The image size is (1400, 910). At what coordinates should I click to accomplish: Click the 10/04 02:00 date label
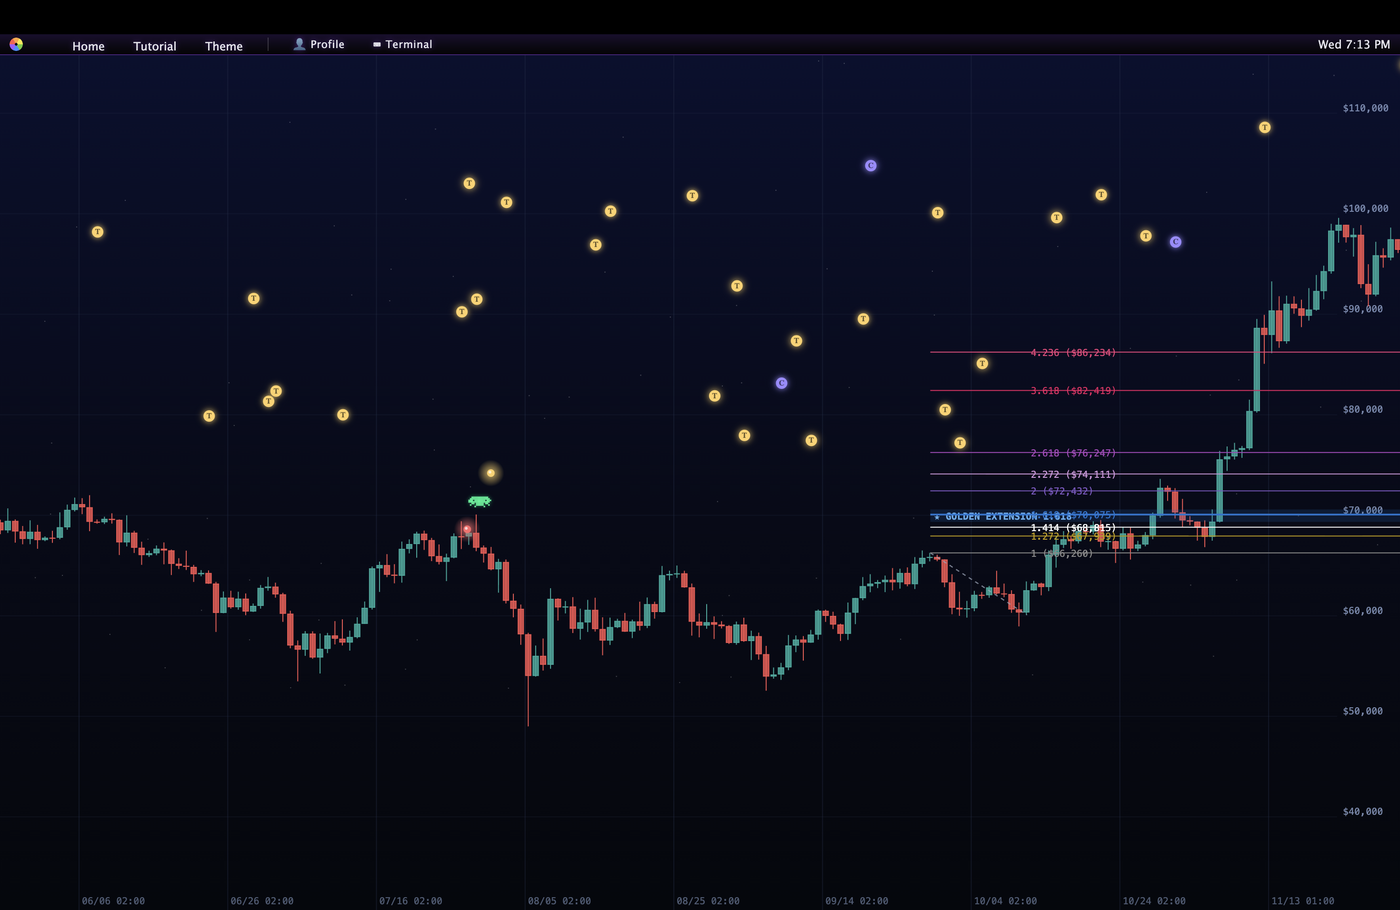(x=1005, y=901)
